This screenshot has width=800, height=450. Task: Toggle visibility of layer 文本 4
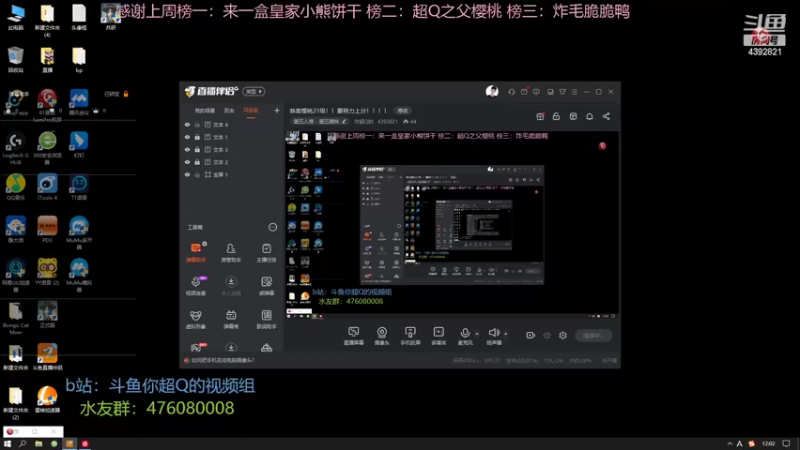click(x=187, y=124)
